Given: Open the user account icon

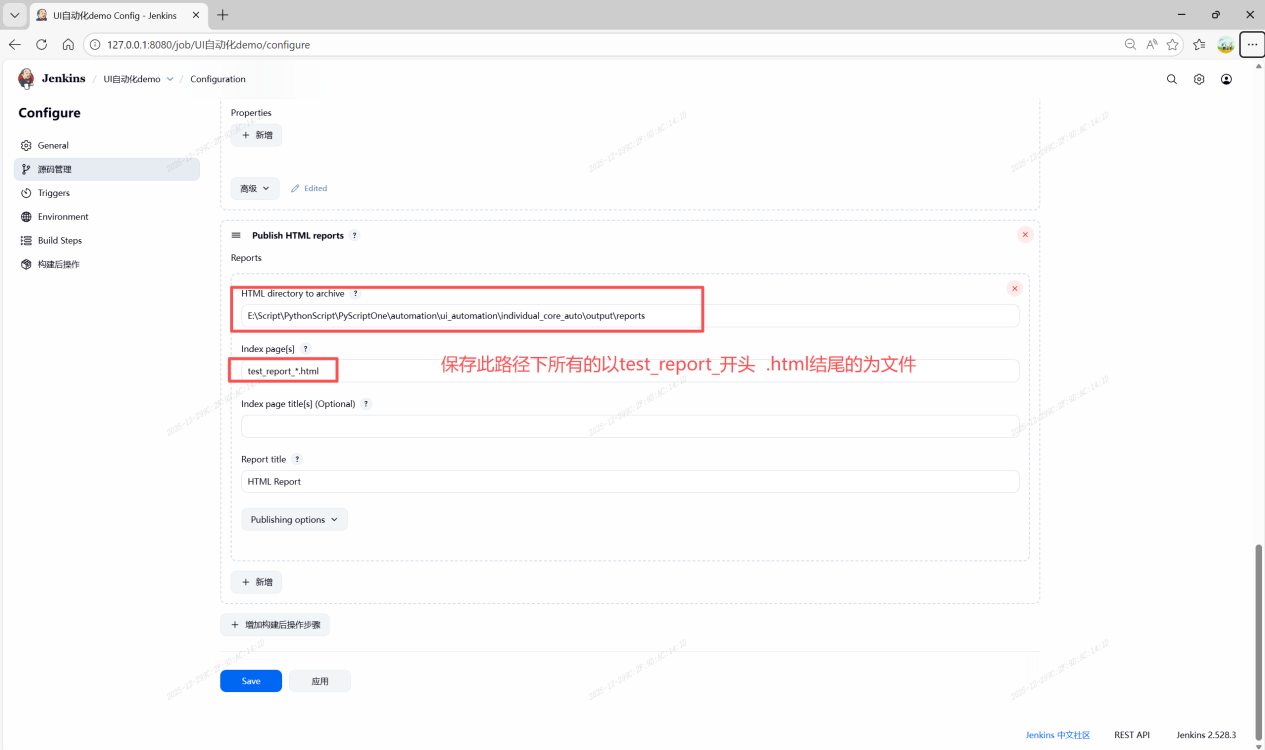Looking at the screenshot, I should pos(1227,79).
